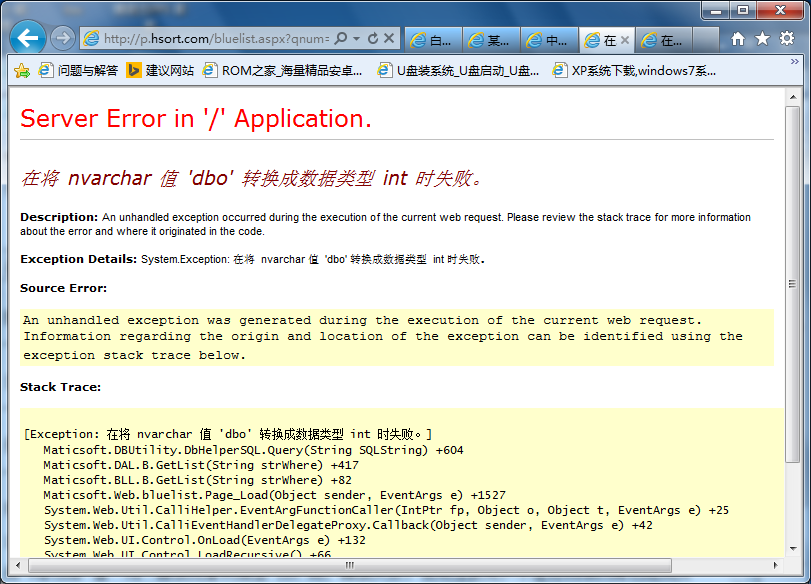Open the ROM之家 favorite link
Screen dimensions: 811x584
click(282, 71)
